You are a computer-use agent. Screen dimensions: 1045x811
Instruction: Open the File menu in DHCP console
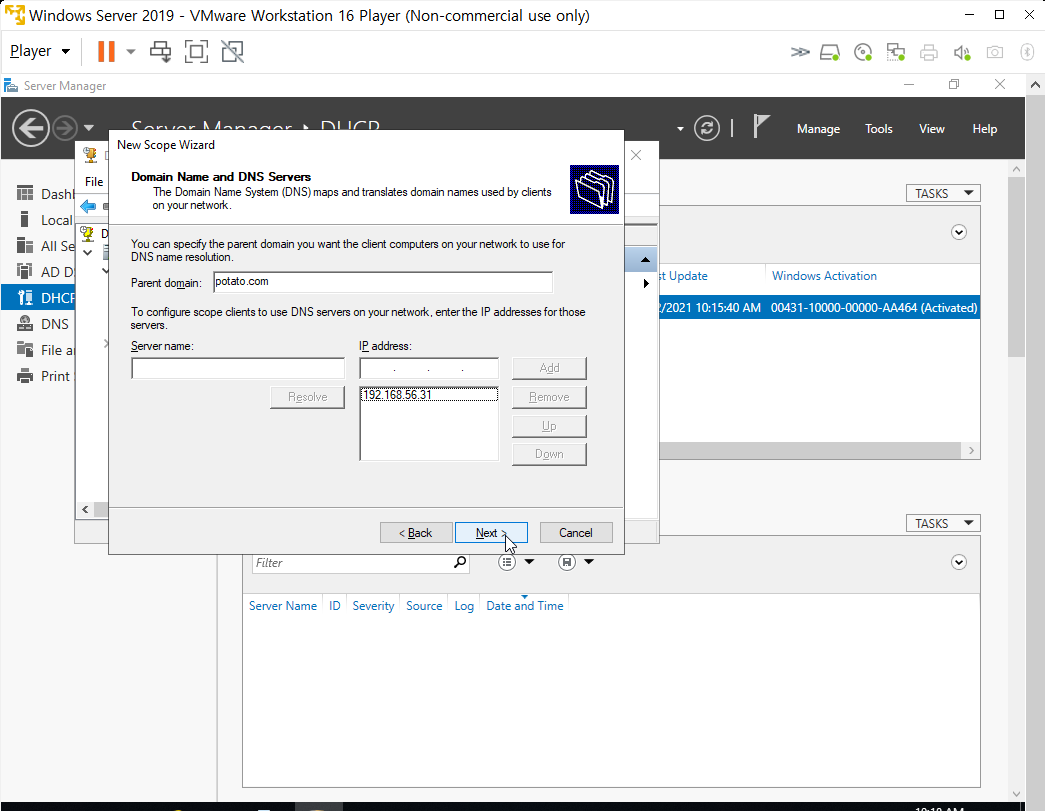[x=94, y=181]
